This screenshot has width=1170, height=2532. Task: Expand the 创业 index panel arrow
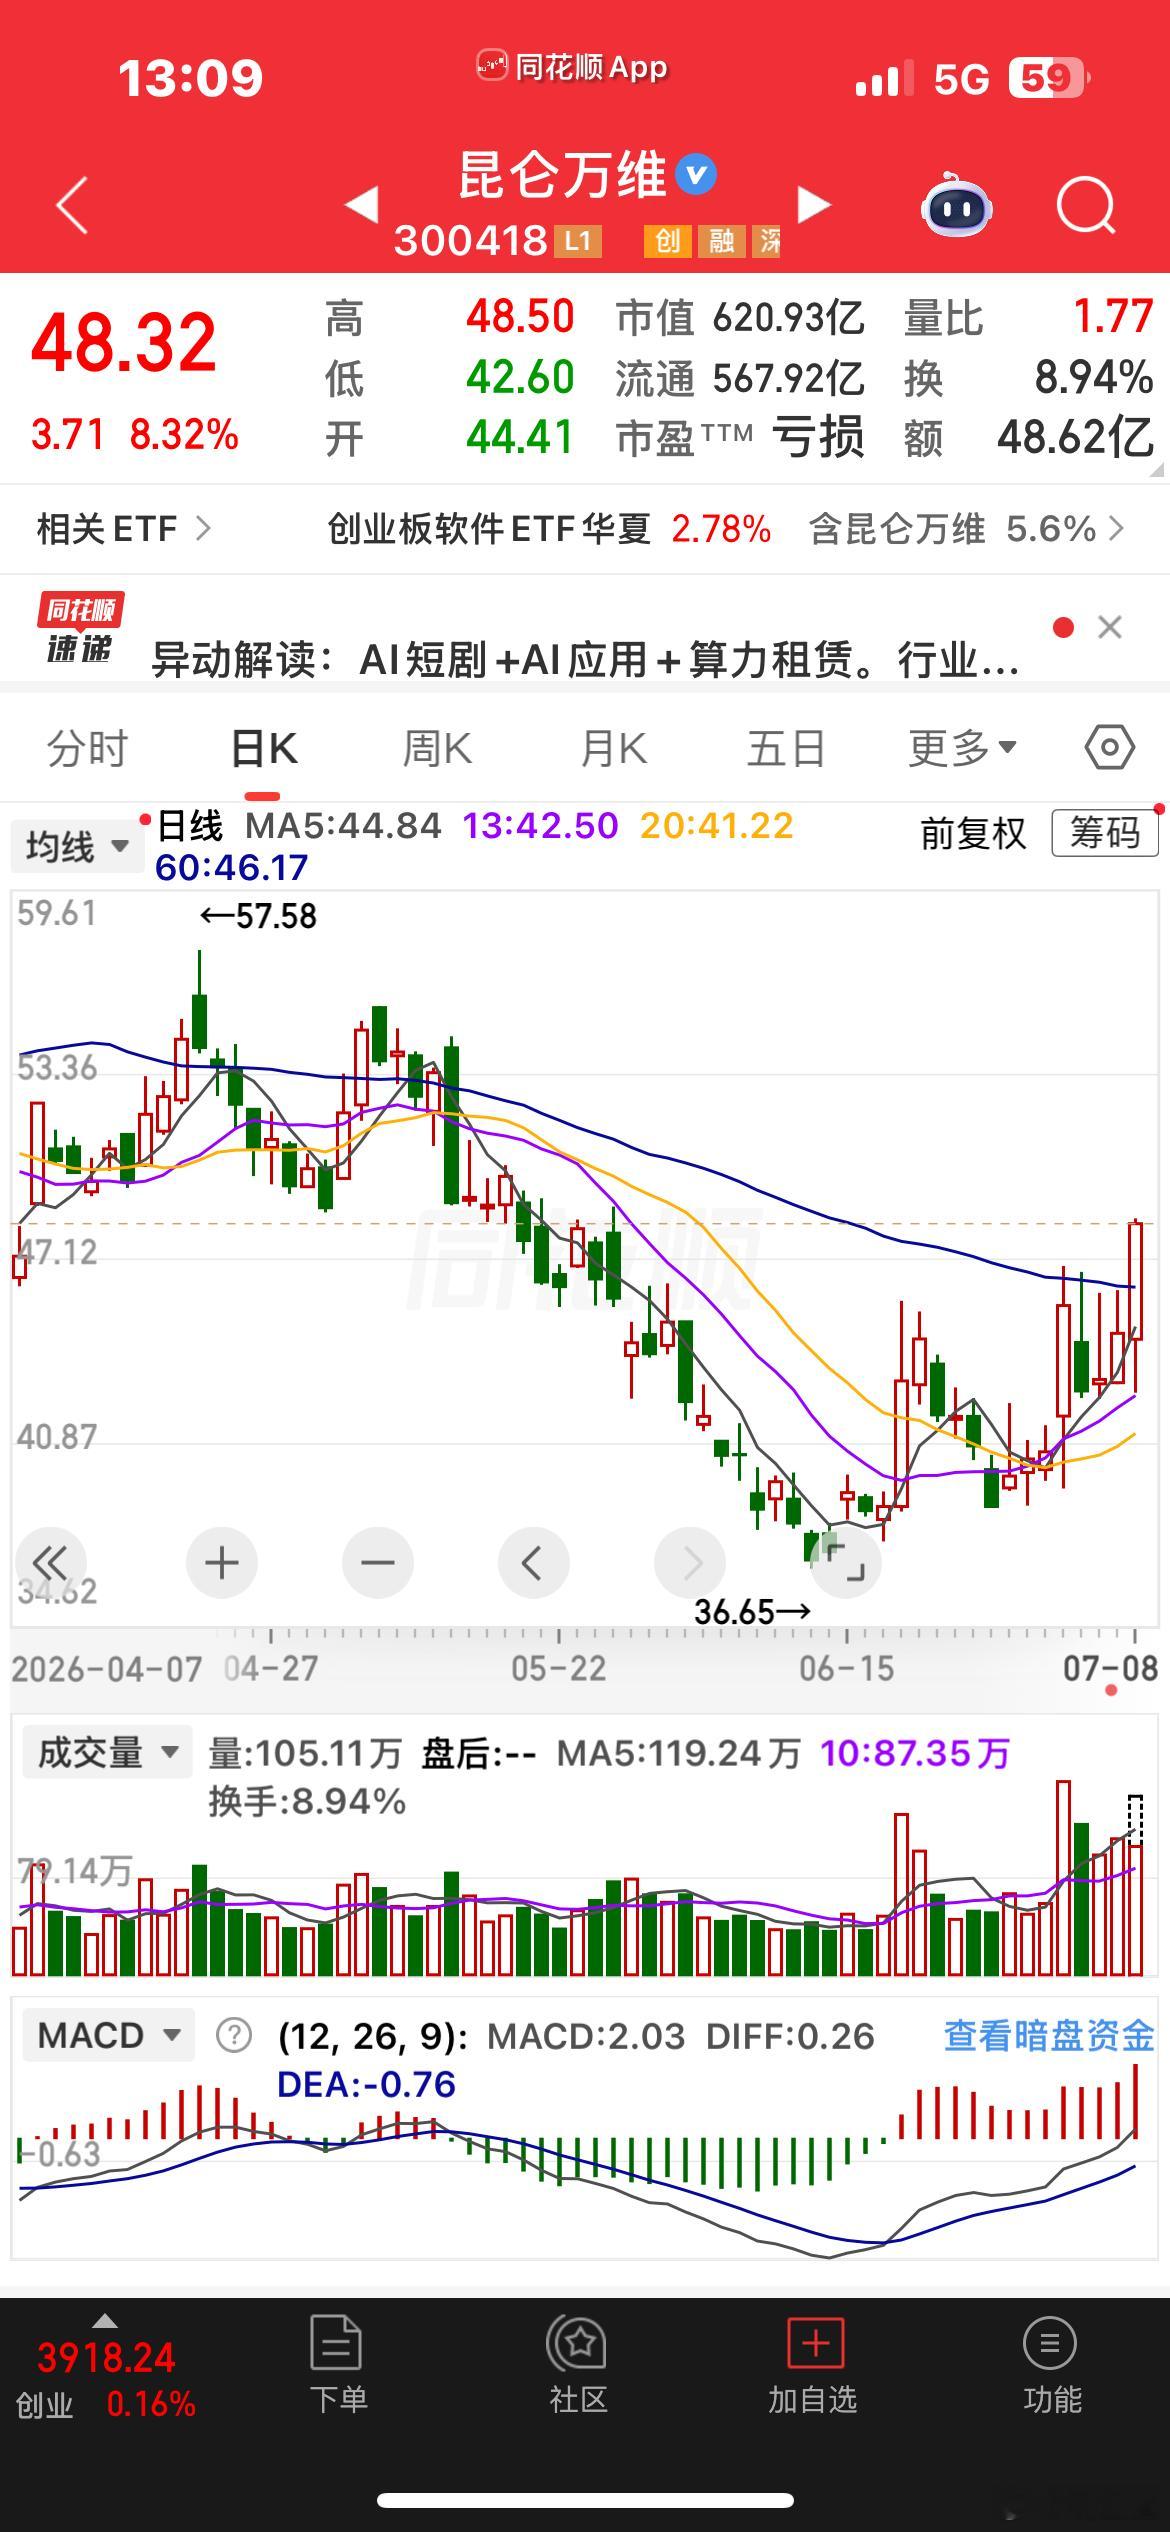(105, 2322)
